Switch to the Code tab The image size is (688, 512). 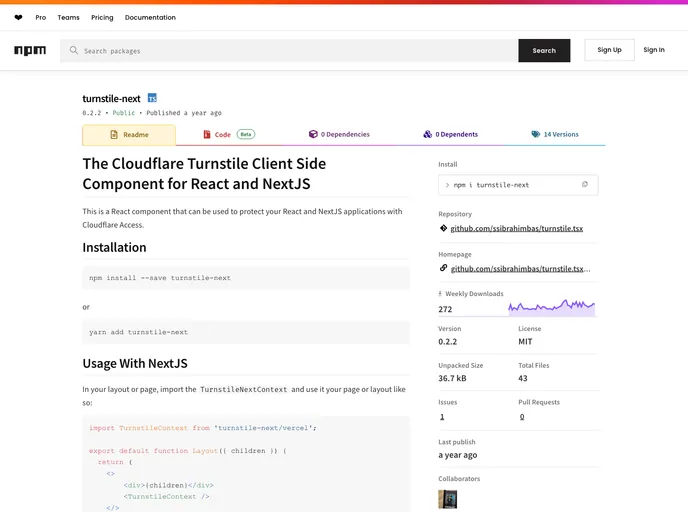click(229, 134)
